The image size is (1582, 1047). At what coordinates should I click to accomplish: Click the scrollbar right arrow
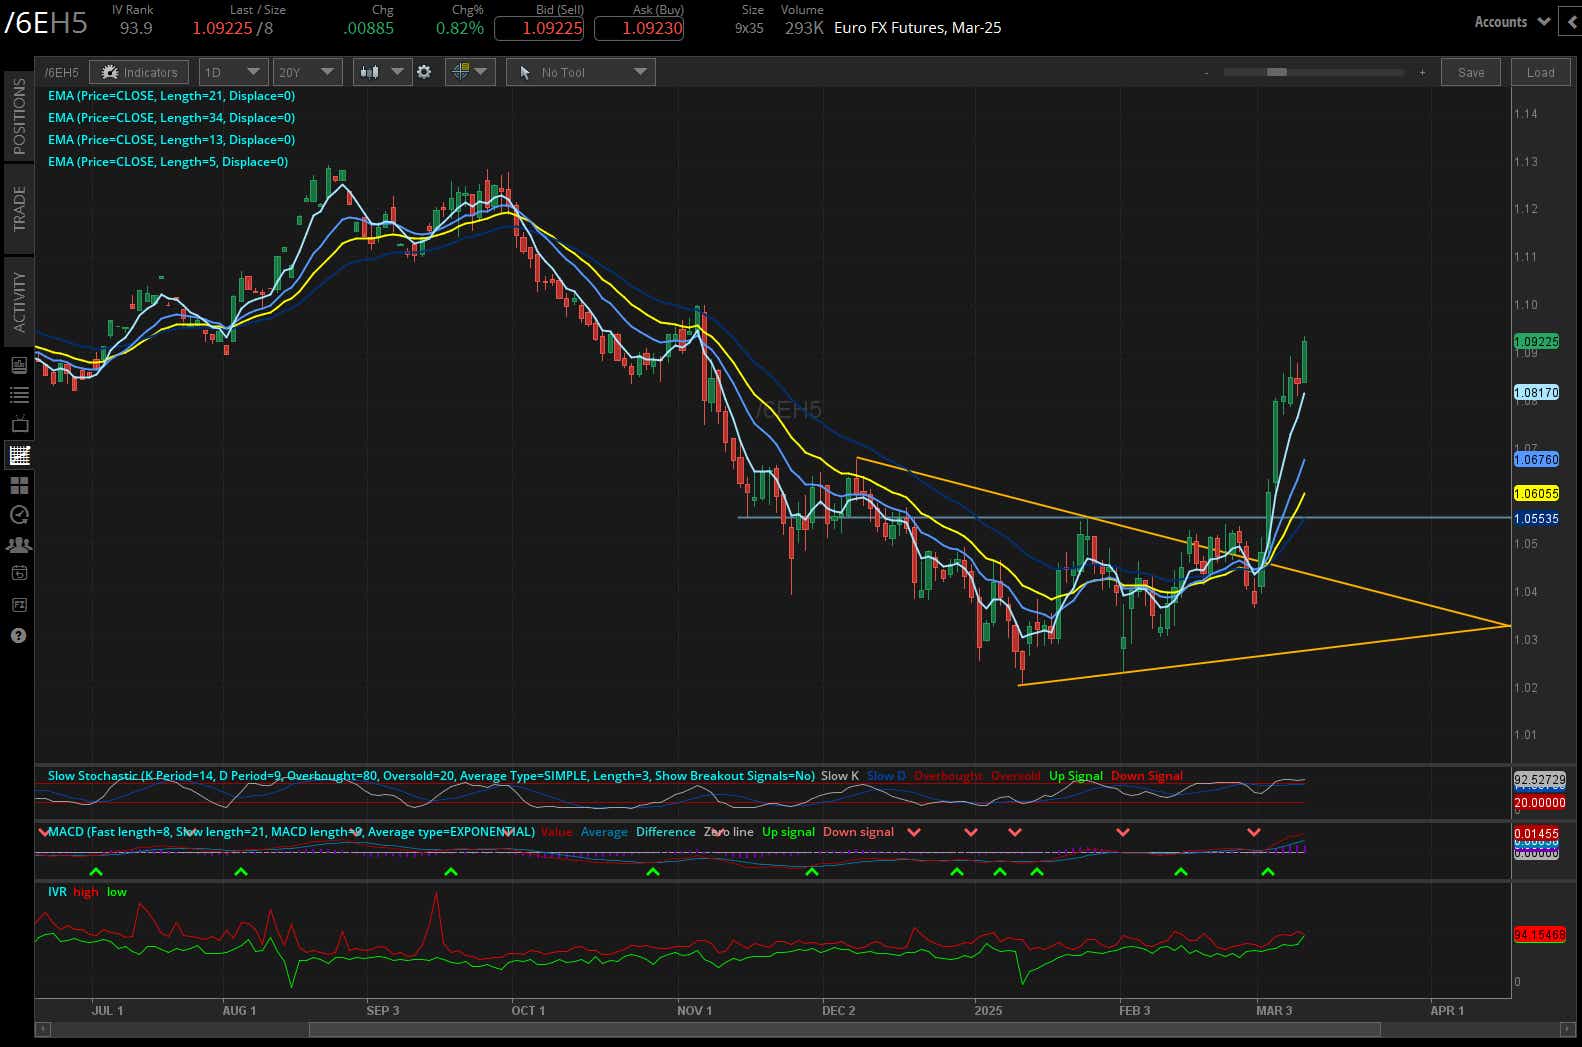pos(1567,1029)
